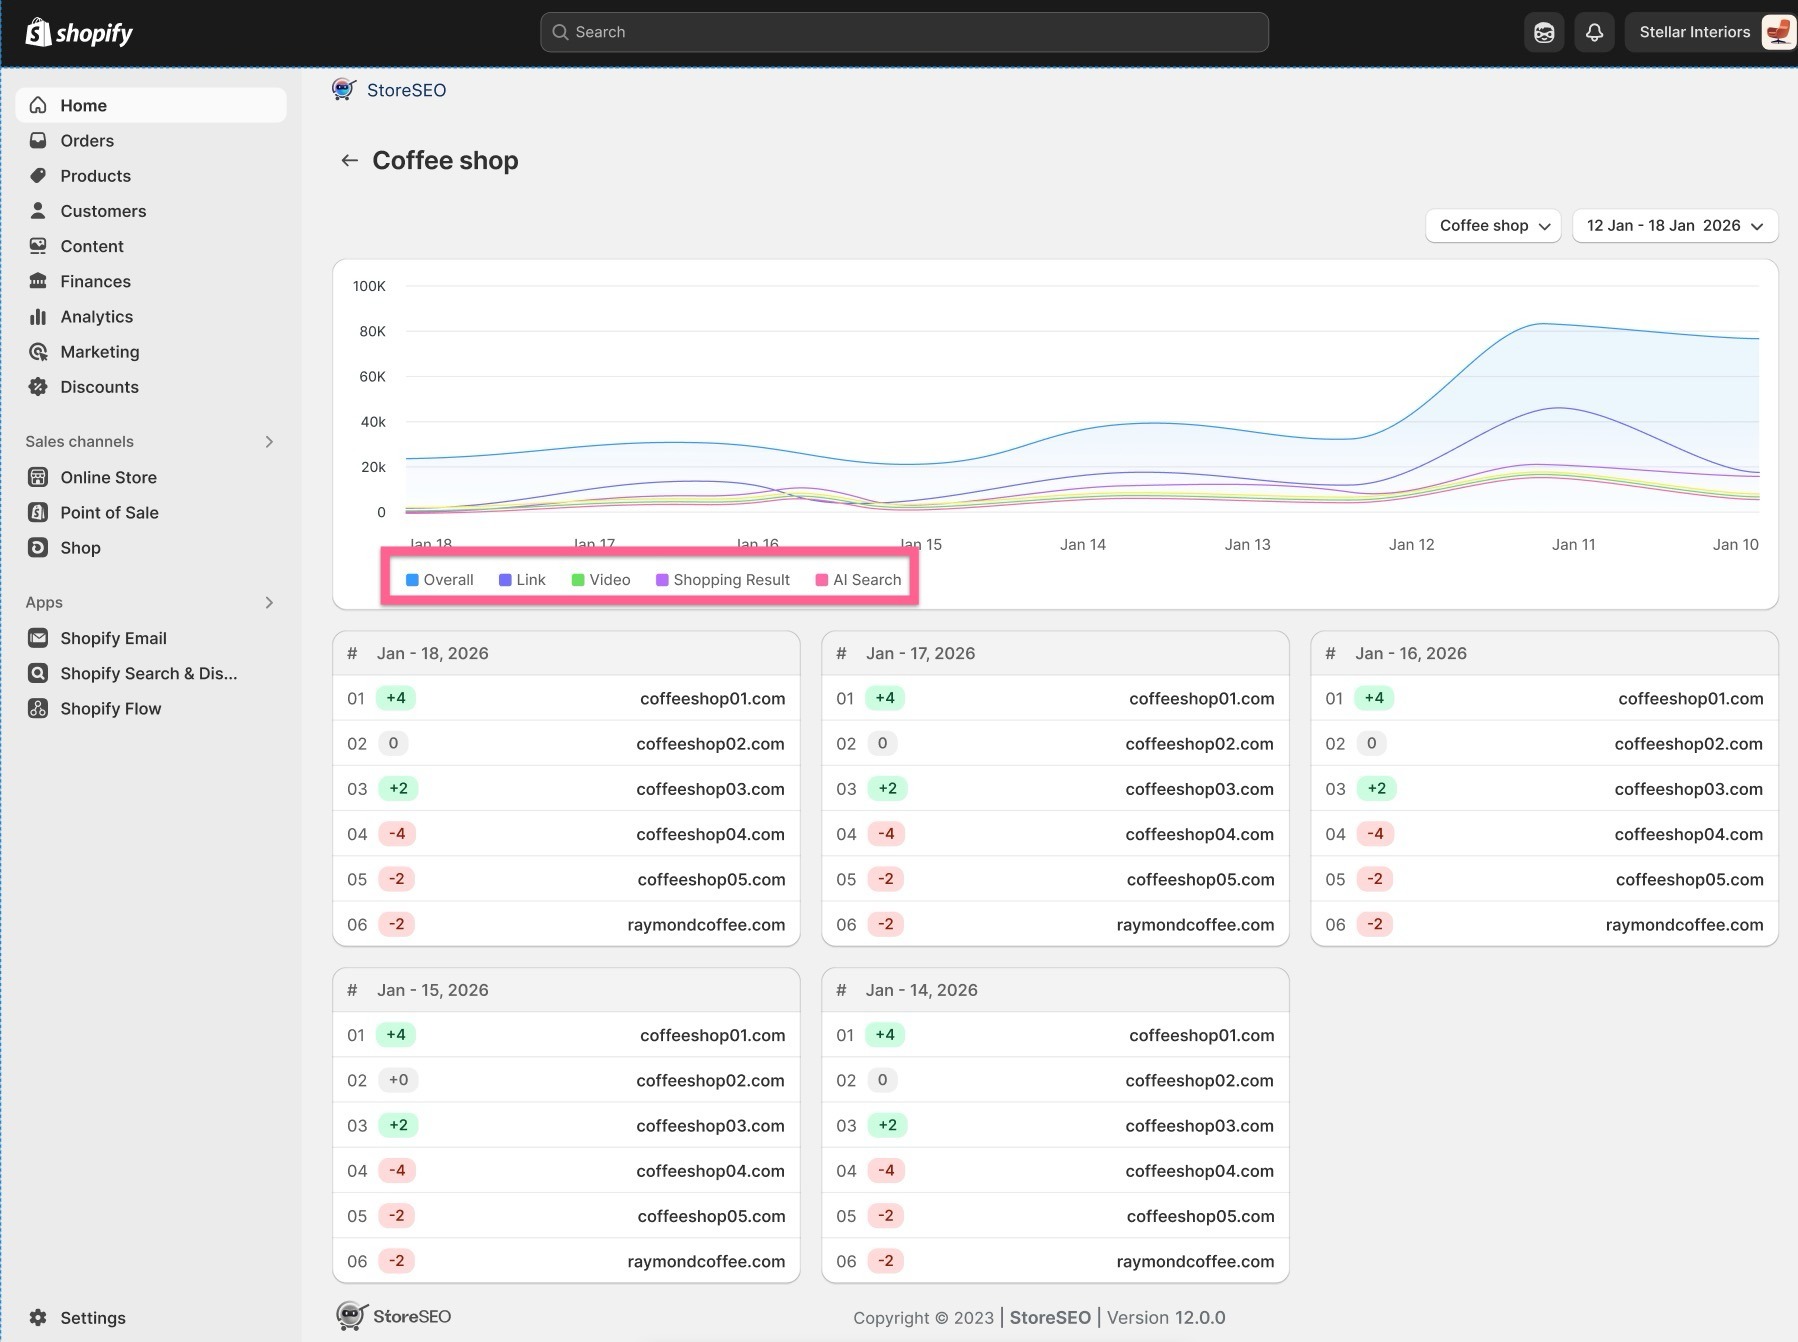Open Discounts via its coupon icon

pyautogui.click(x=38, y=387)
